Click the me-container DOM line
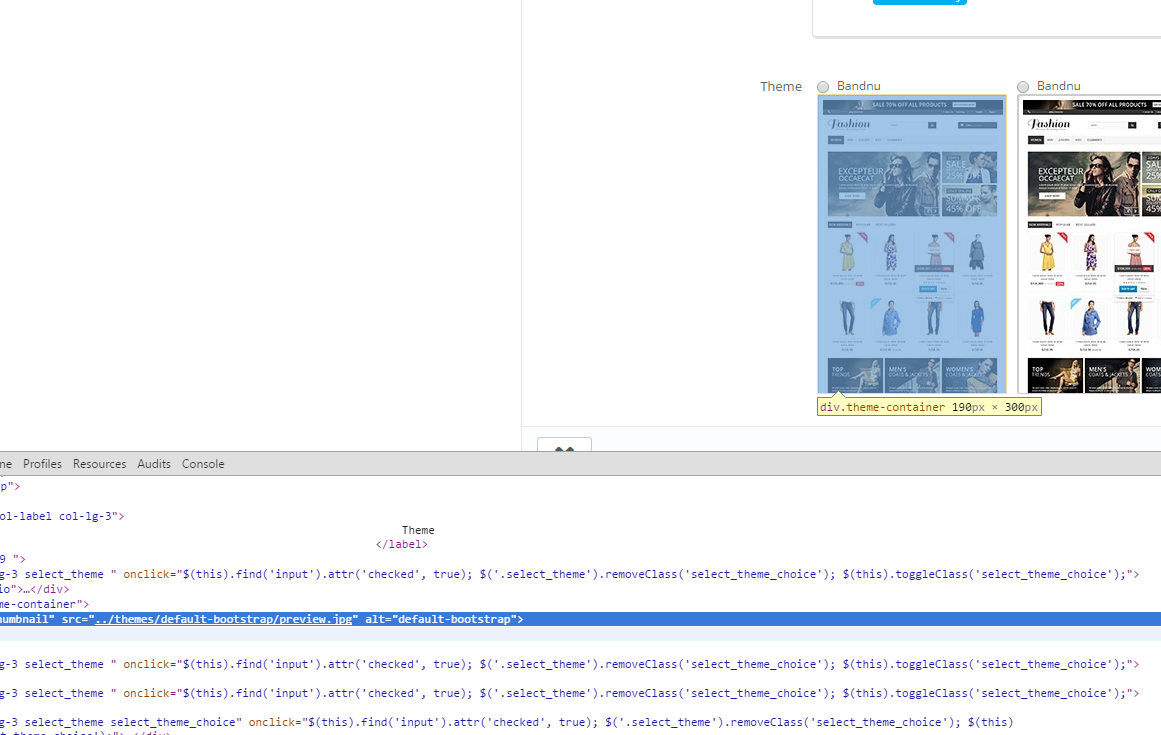Viewport: 1161px width, 735px height. point(44,605)
